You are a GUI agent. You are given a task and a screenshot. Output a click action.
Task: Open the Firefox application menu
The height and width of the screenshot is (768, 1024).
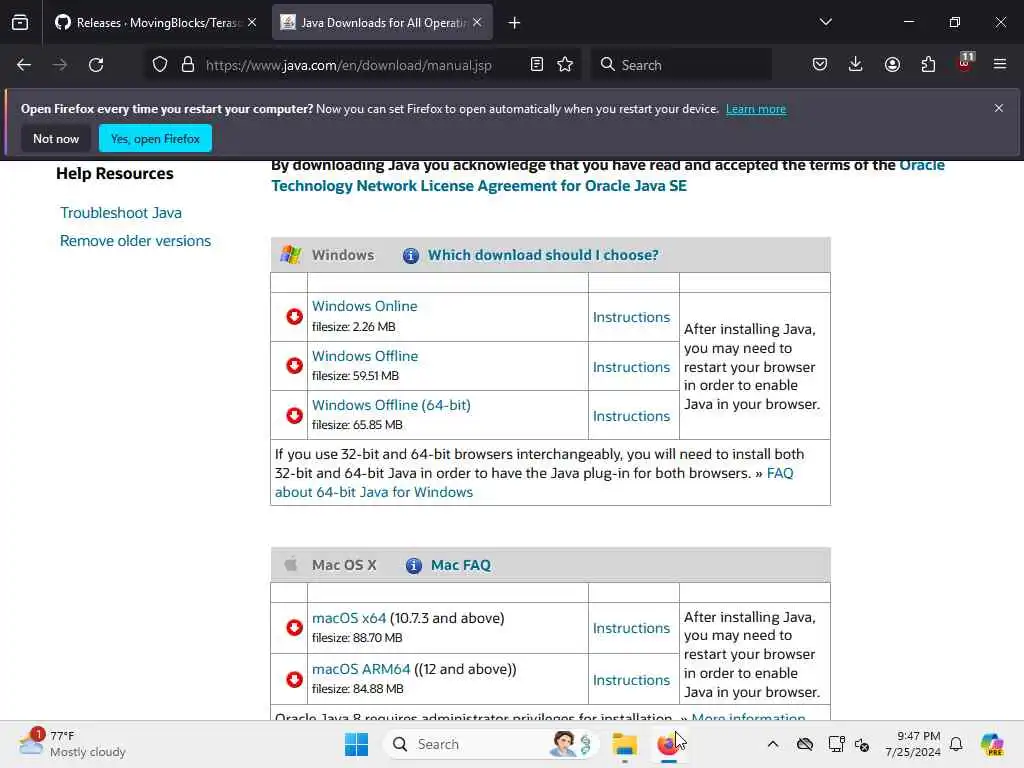point(1000,65)
